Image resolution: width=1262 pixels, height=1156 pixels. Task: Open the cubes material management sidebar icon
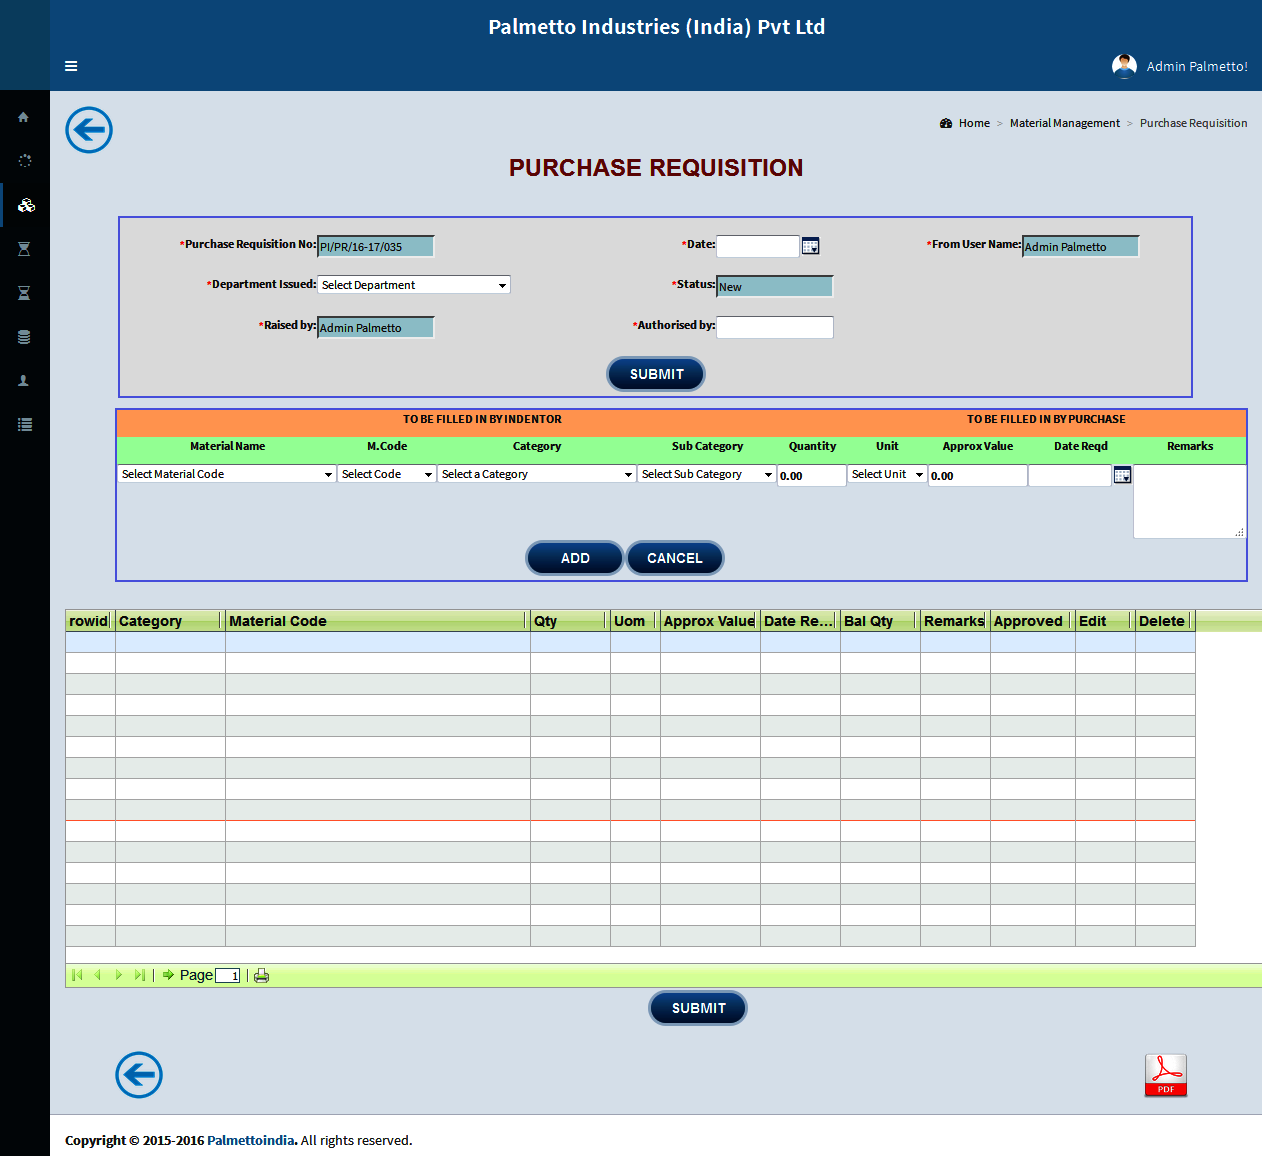pyautogui.click(x=26, y=205)
